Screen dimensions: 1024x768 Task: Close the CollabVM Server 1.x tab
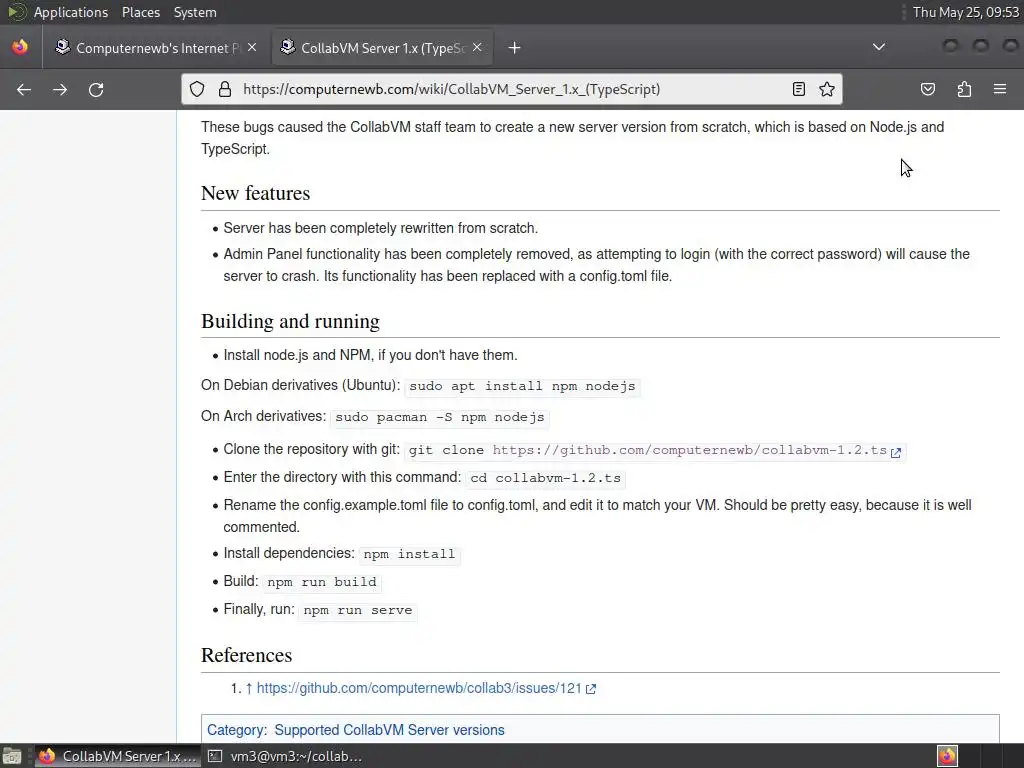[477, 47]
